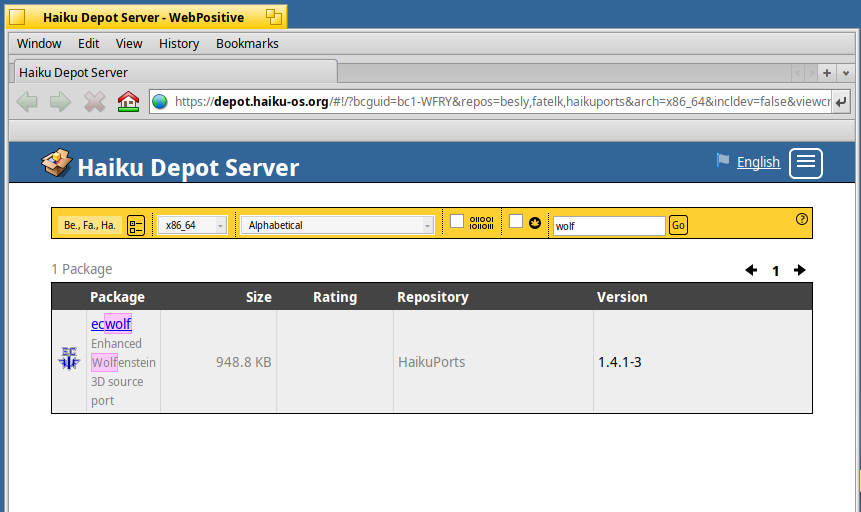
Task: Click the Size column header
Action: coord(259,297)
